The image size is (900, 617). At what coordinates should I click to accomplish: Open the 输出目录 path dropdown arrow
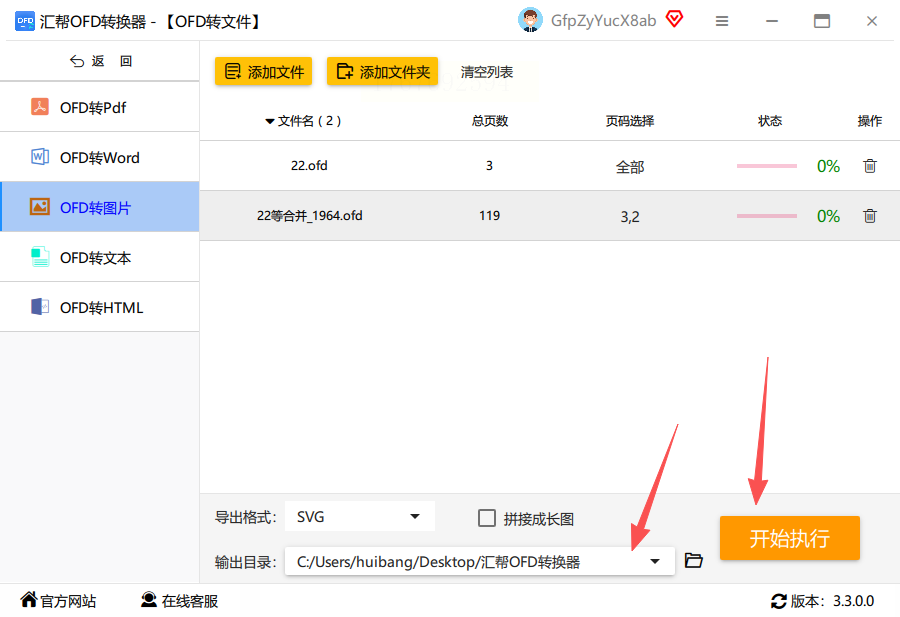click(x=654, y=561)
